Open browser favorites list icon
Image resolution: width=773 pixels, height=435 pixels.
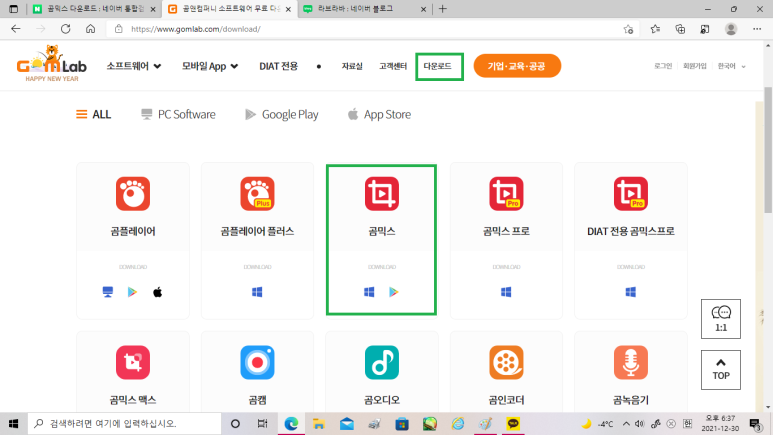tap(655, 29)
